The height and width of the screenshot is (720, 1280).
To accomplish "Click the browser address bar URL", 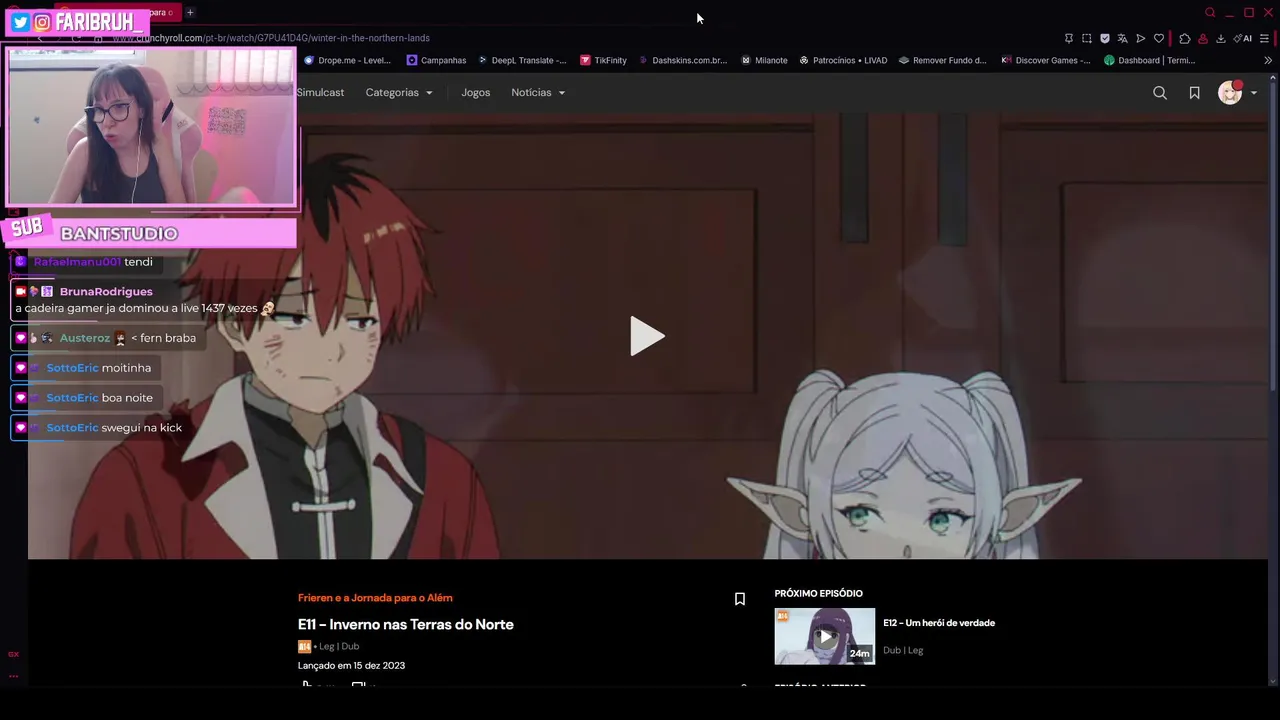I will click(x=270, y=38).
